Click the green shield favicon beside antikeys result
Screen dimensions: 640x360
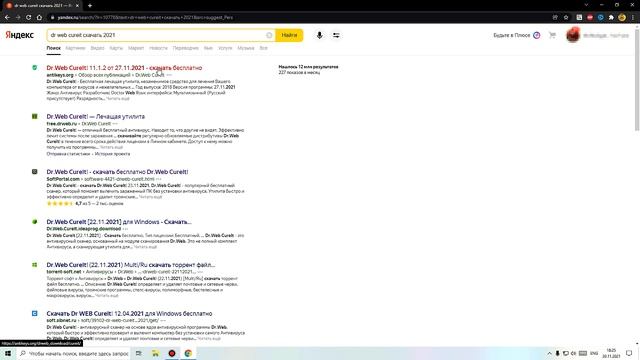[x=35, y=68]
